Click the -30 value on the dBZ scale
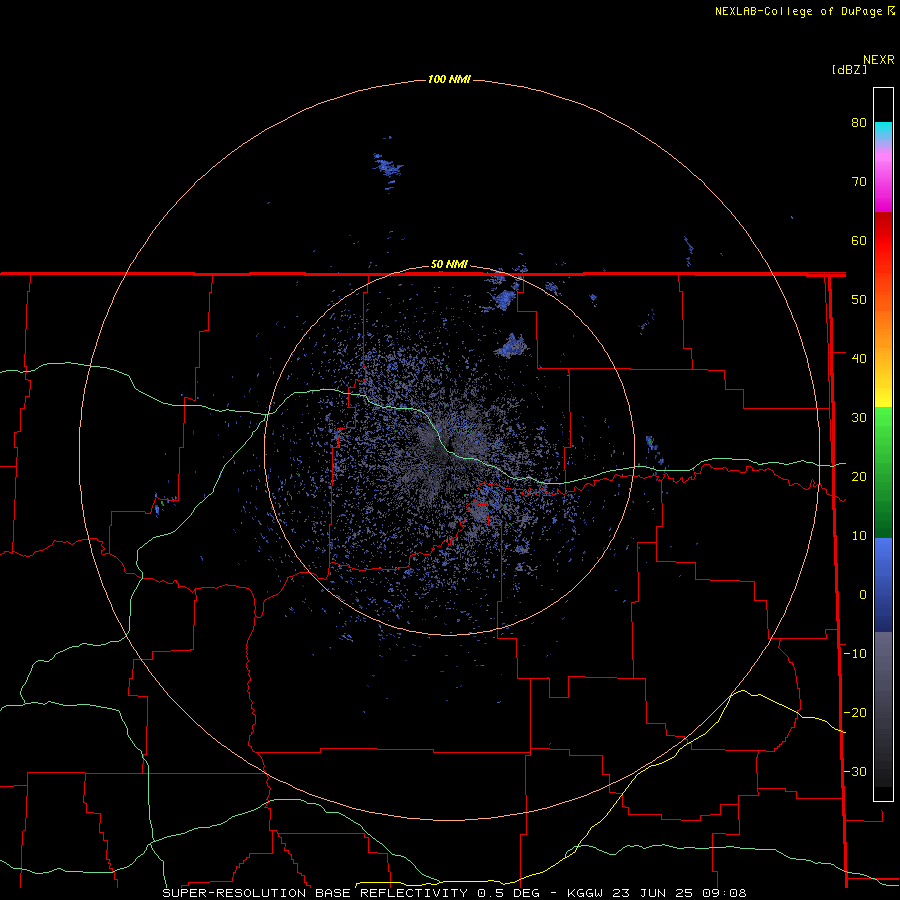Screen dimensions: 900x900 pyautogui.click(x=855, y=772)
